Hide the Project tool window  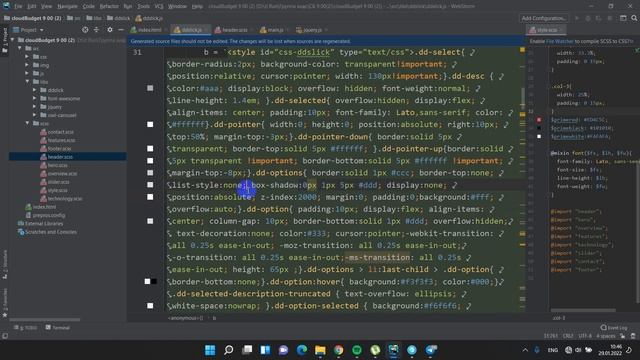click(x=121, y=30)
